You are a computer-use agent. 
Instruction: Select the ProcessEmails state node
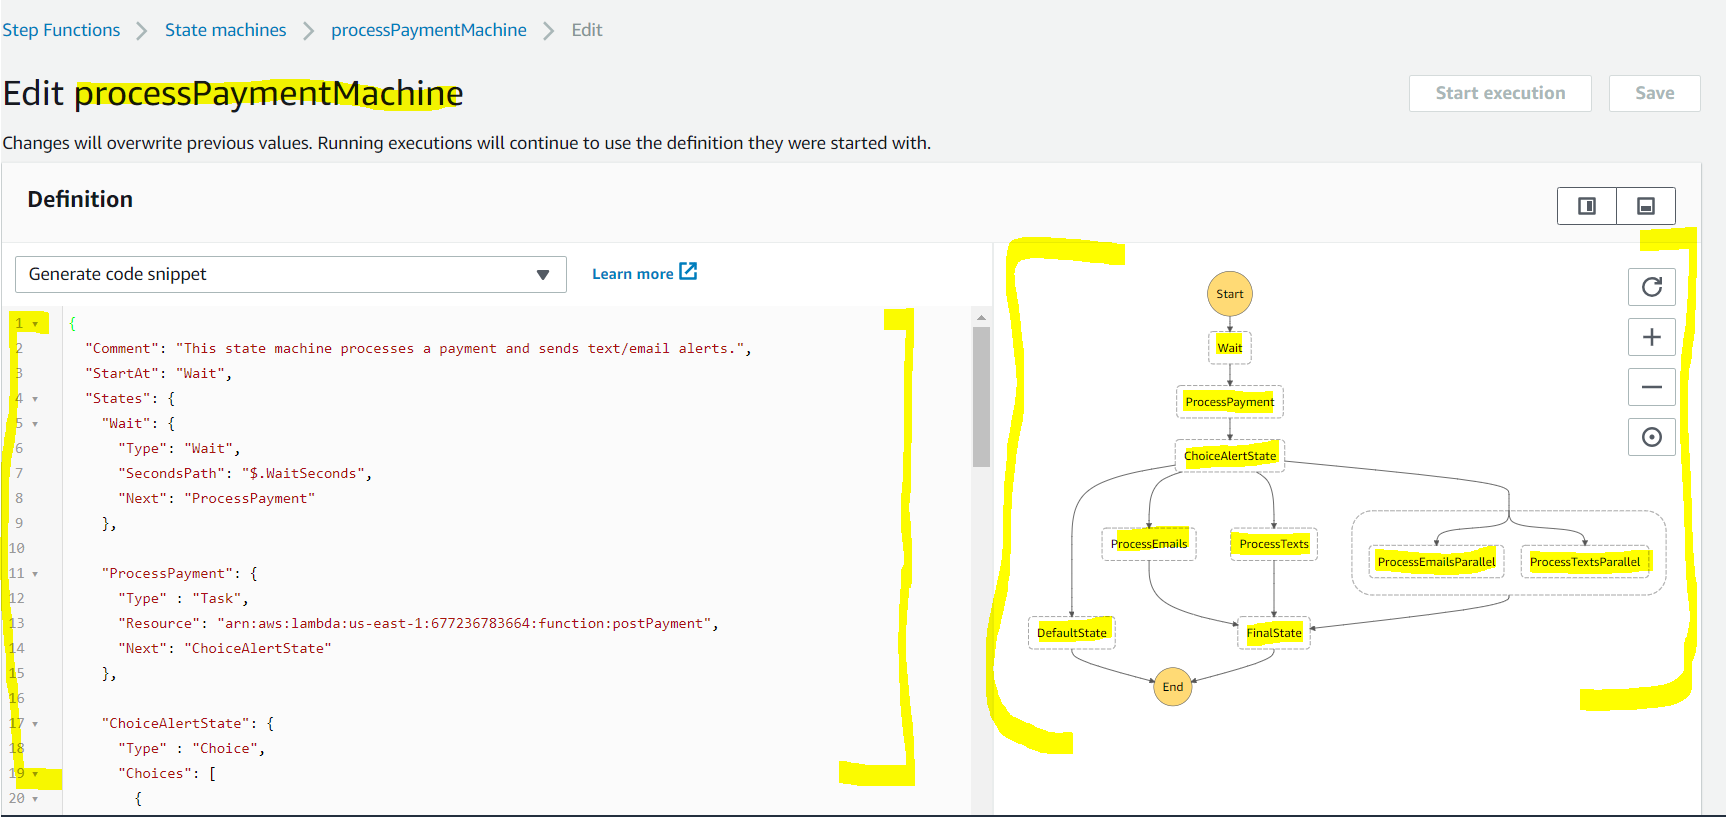pyautogui.click(x=1149, y=544)
